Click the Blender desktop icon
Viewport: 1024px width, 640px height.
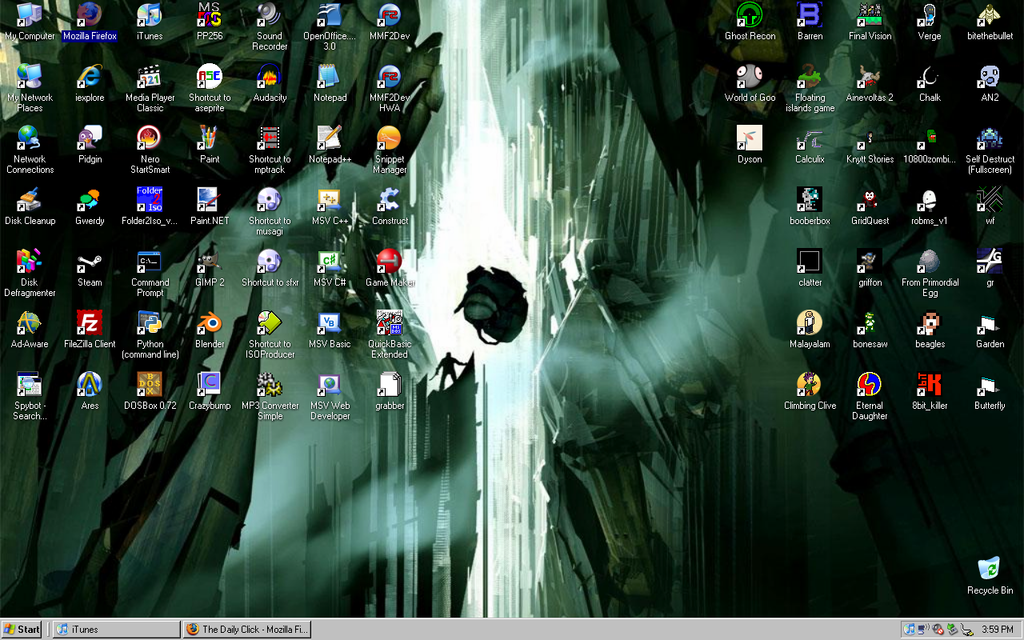[x=209, y=323]
